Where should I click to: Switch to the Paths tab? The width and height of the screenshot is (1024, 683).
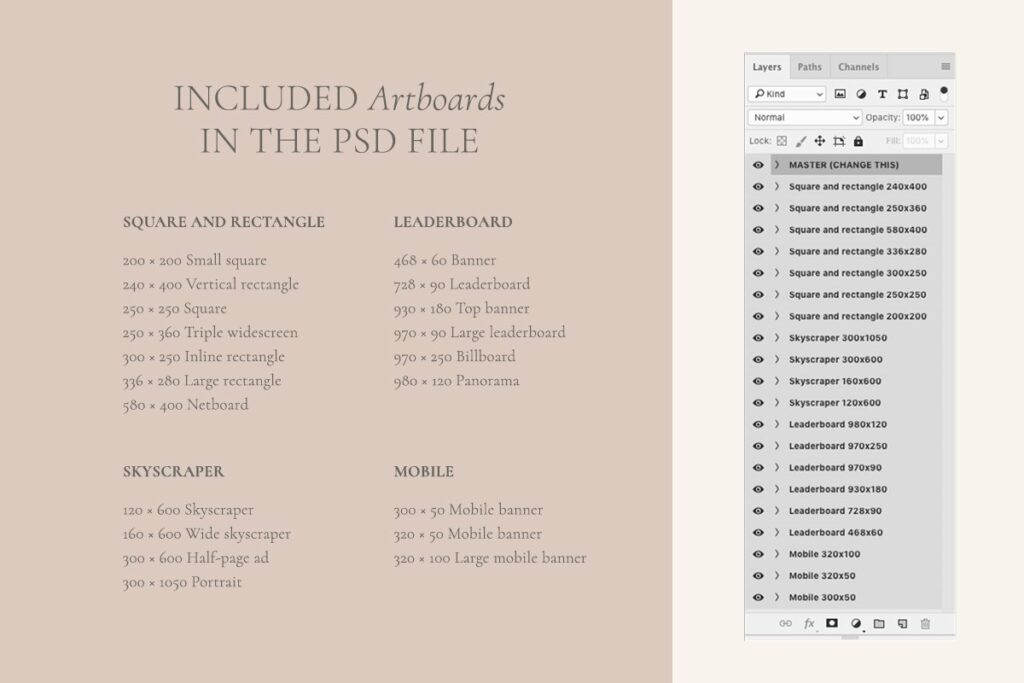810,66
